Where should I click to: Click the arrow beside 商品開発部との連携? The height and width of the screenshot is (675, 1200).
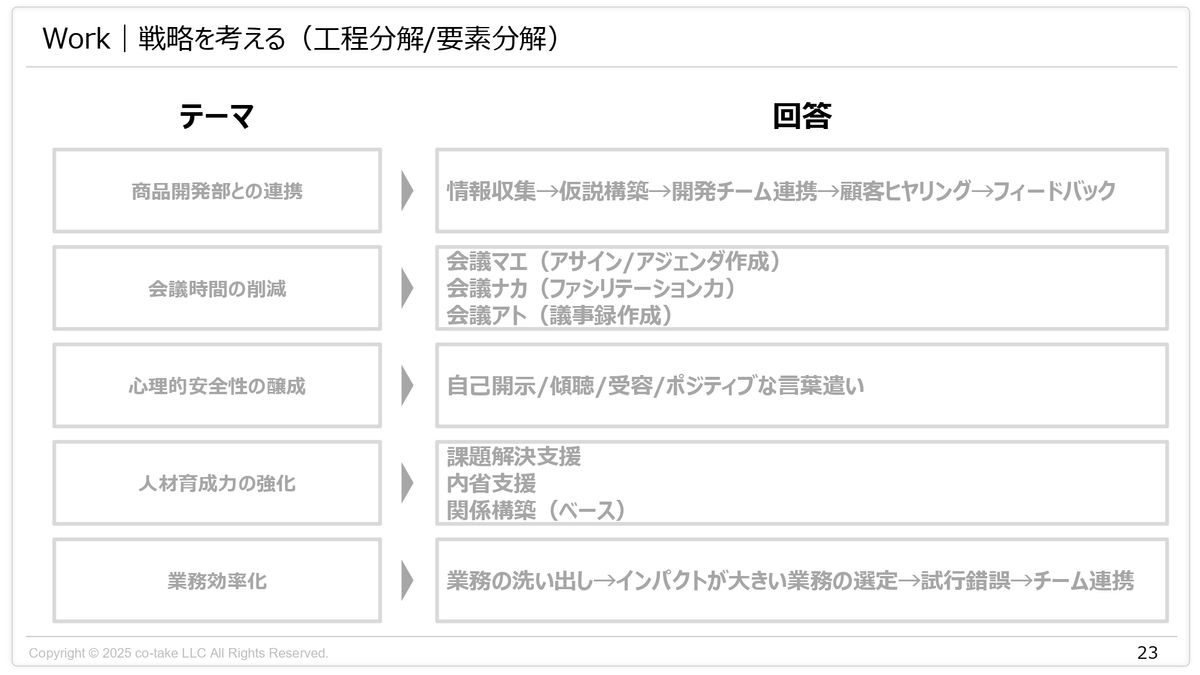[407, 190]
